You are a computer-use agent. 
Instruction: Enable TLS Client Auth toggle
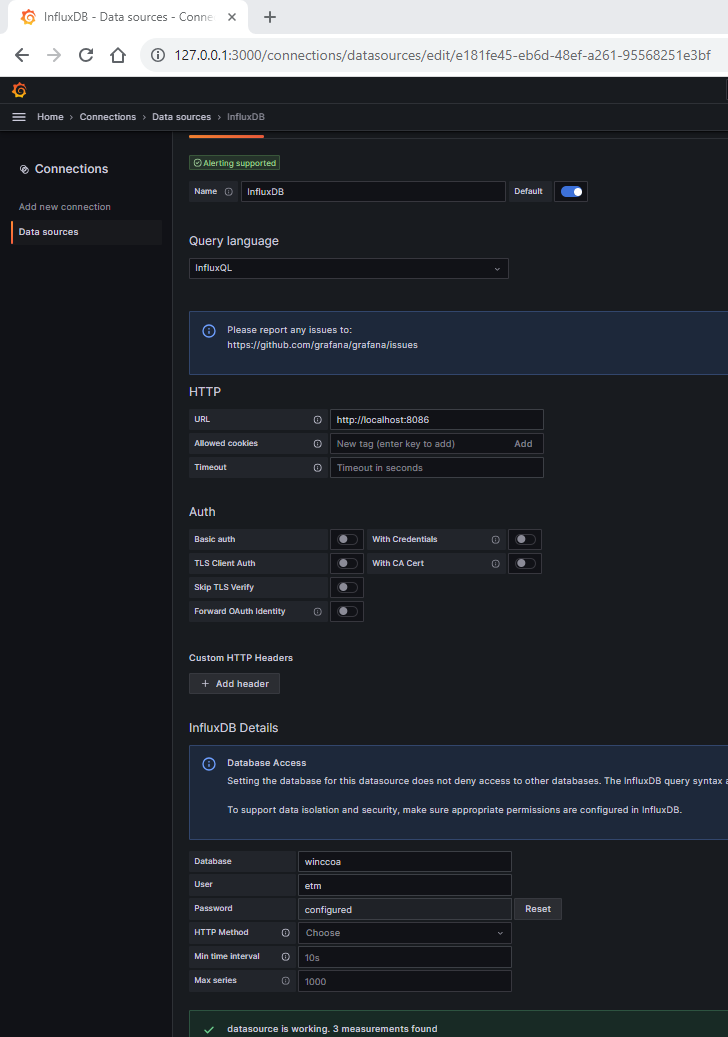(347, 563)
